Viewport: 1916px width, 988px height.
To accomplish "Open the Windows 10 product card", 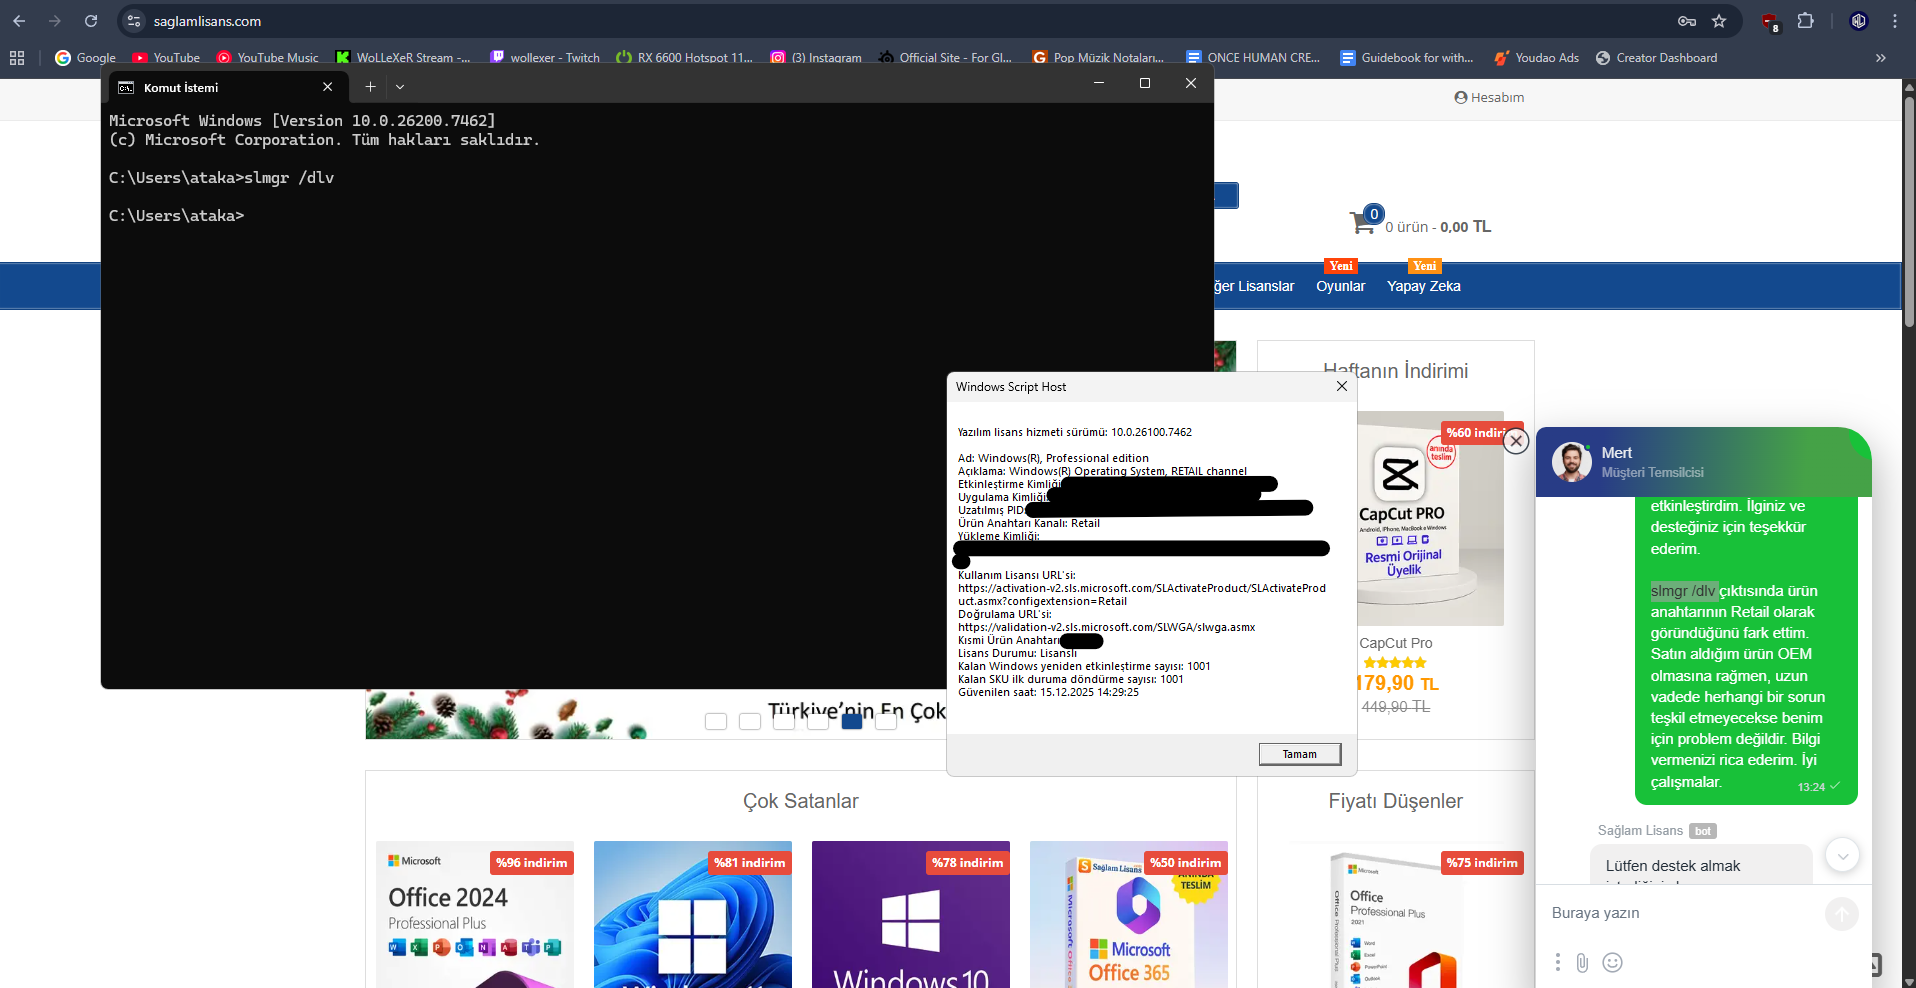I will point(911,914).
